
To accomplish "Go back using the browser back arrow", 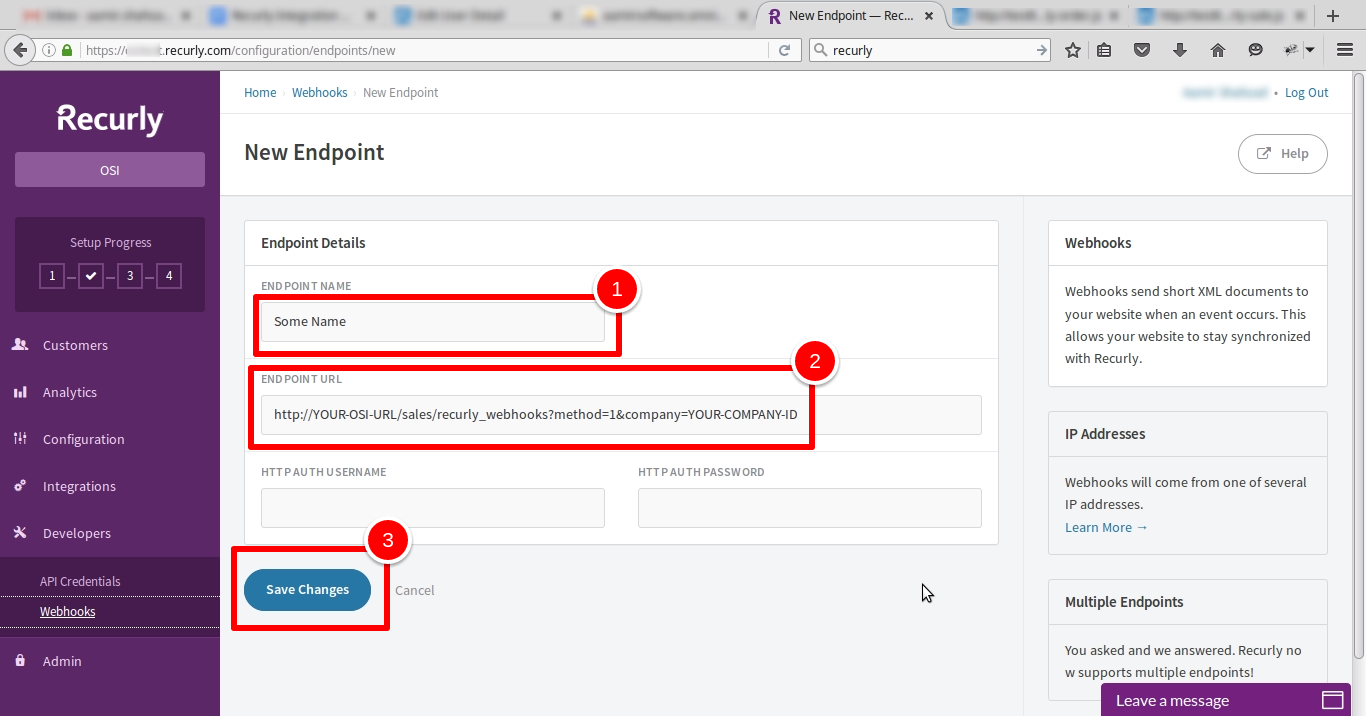I will (19, 50).
